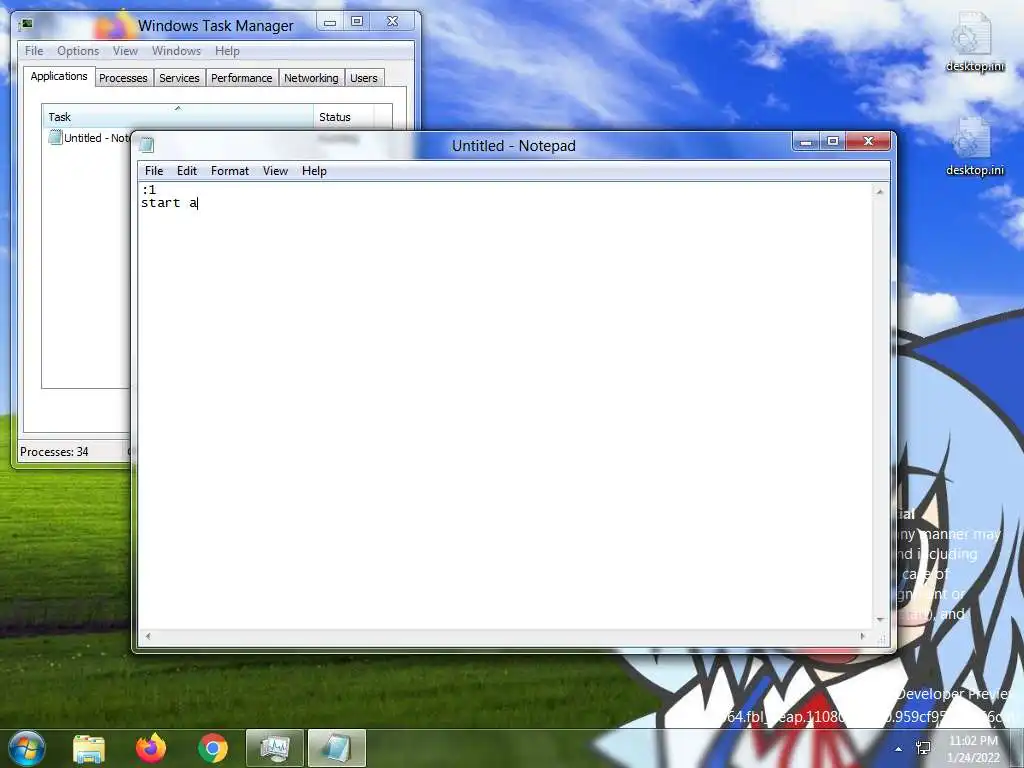Viewport: 1024px width, 768px height.
Task: Select the upper desktop.ini desktop icon
Action: [x=974, y=43]
